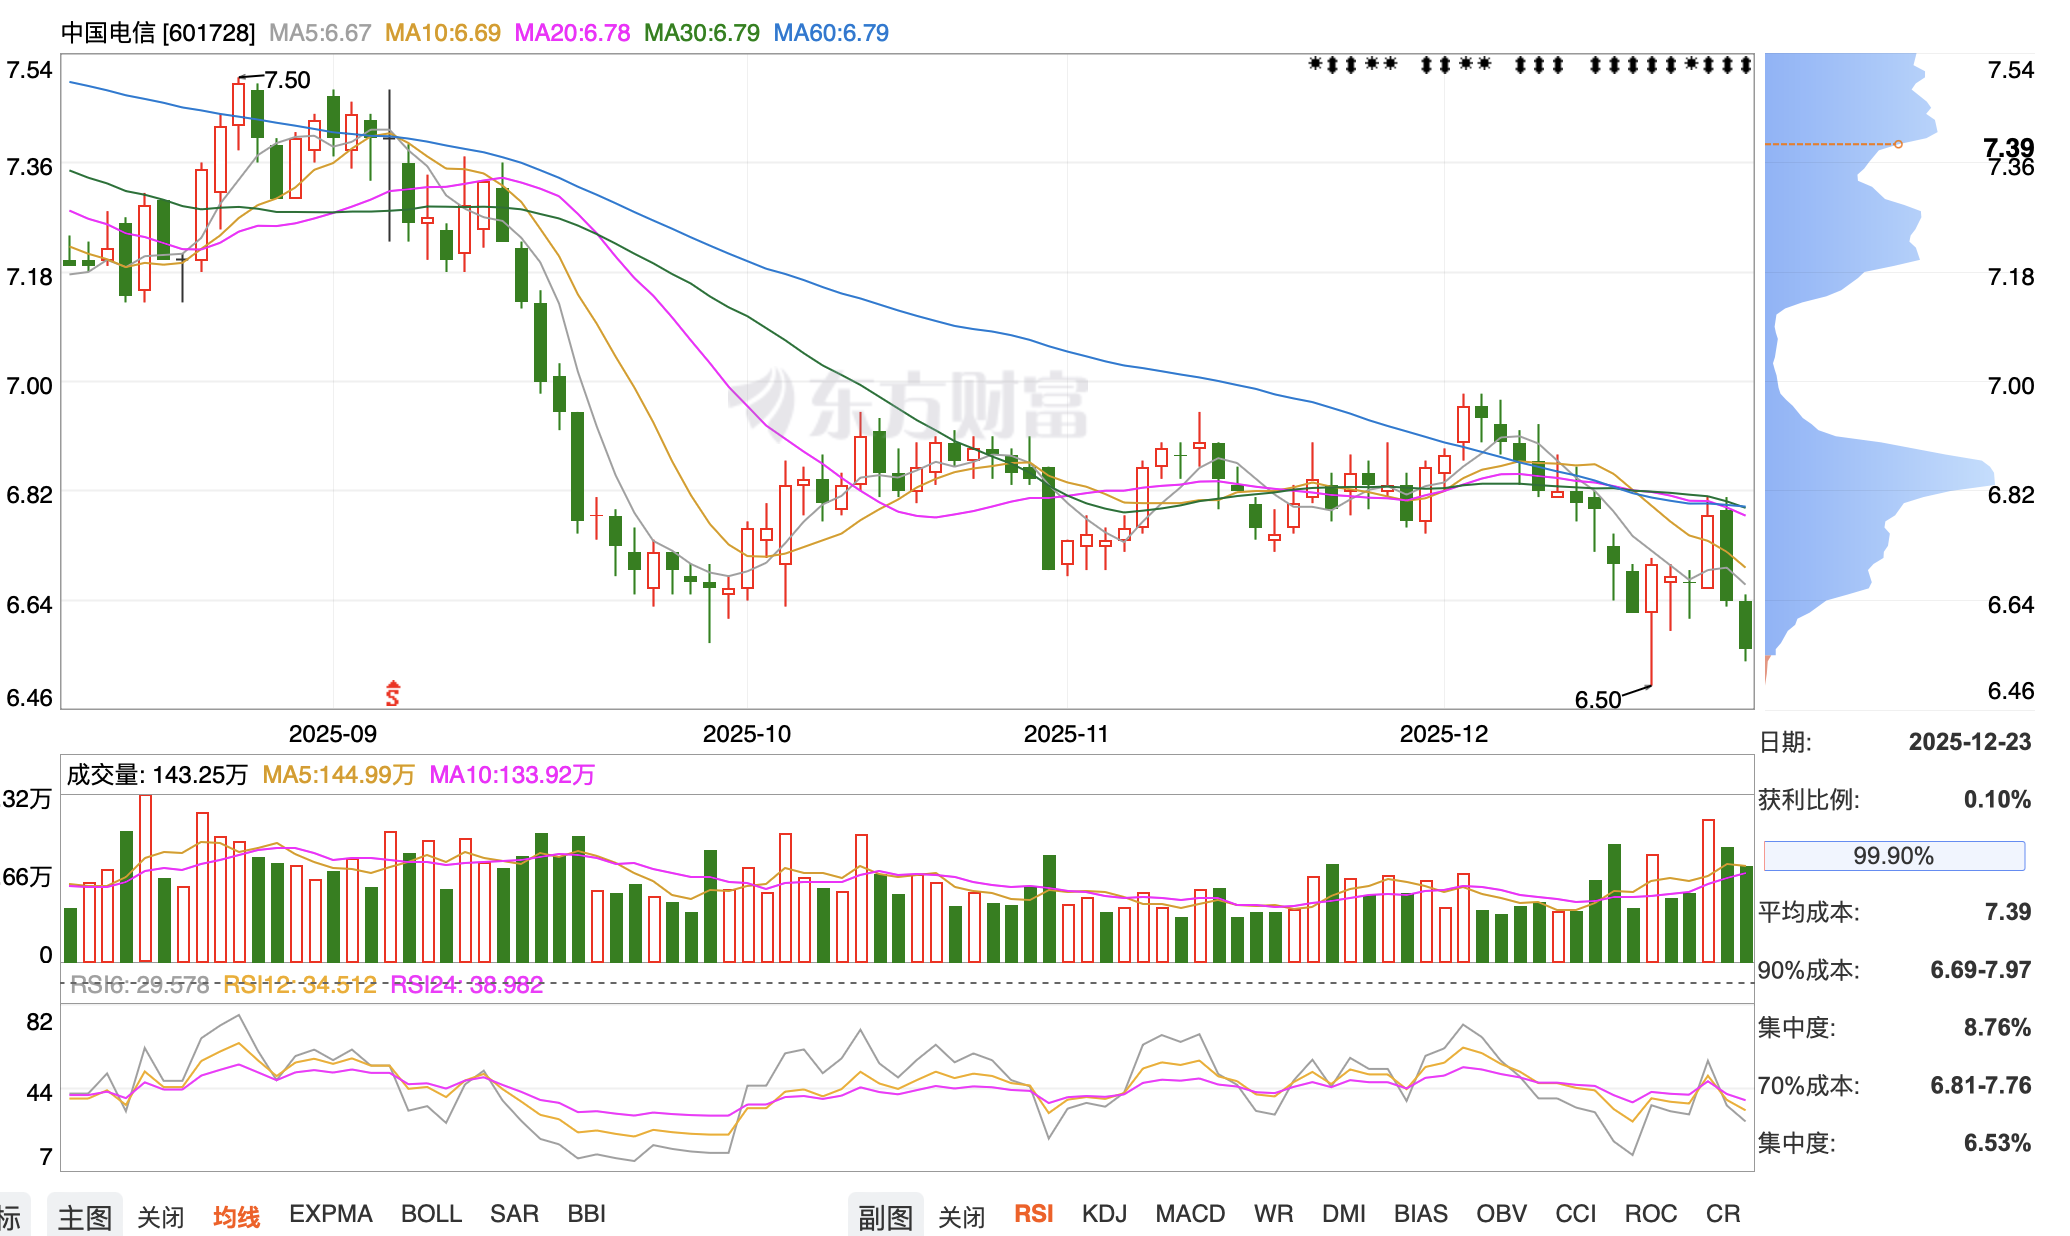Click the 6.50 low price annotation
The width and height of the screenshot is (2070, 1236).
click(1597, 699)
